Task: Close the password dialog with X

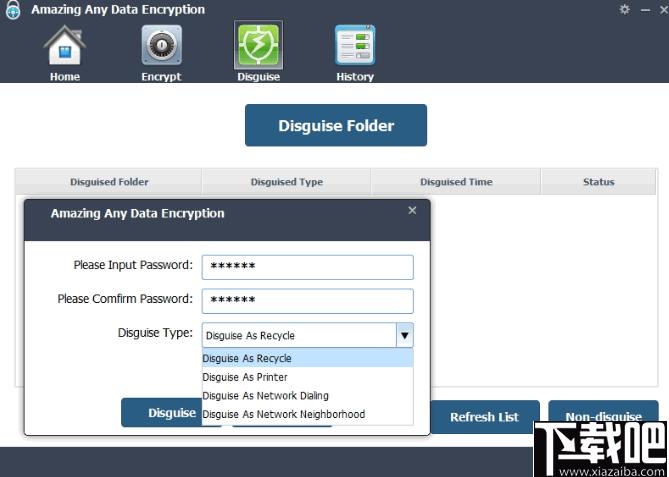Action: coord(412,210)
